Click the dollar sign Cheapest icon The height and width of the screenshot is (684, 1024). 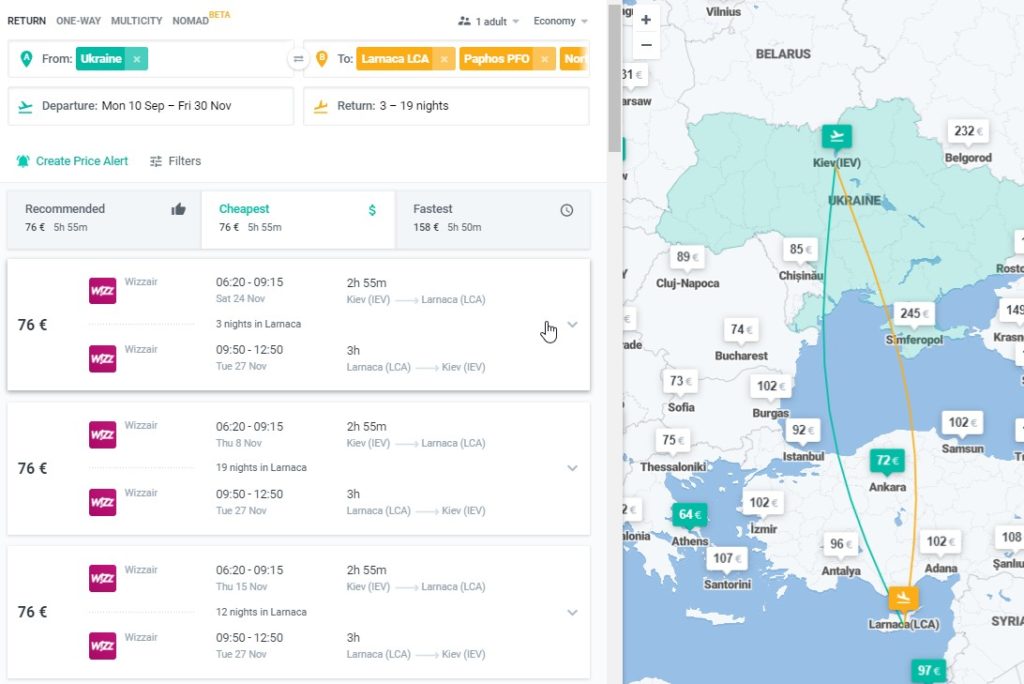click(372, 210)
